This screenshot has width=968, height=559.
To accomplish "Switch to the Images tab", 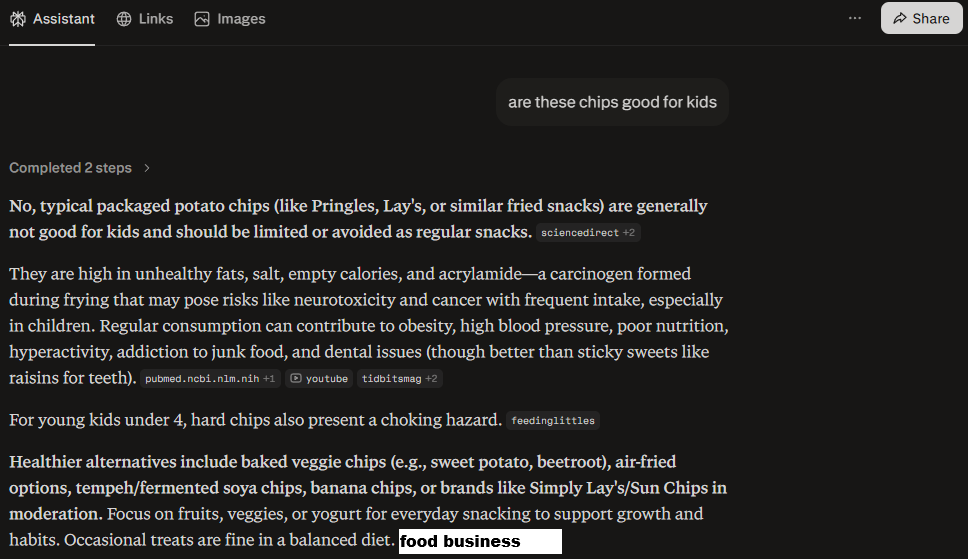I will pos(241,19).
